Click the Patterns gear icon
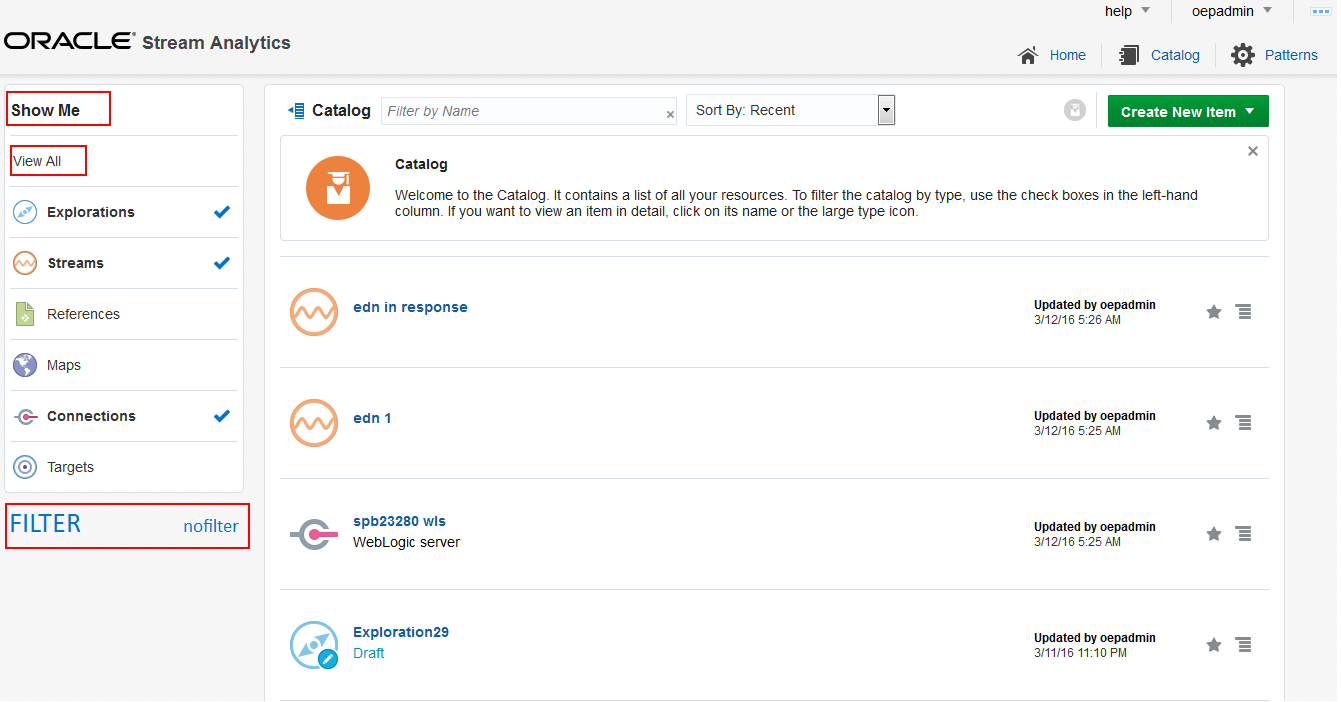This screenshot has height=702, width=1341. click(x=1243, y=55)
